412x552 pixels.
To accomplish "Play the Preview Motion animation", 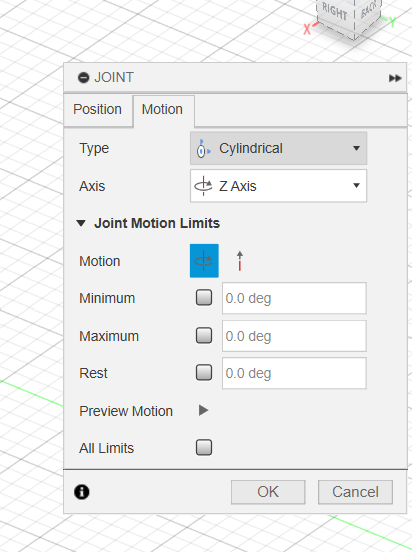I will (x=203, y=410).
